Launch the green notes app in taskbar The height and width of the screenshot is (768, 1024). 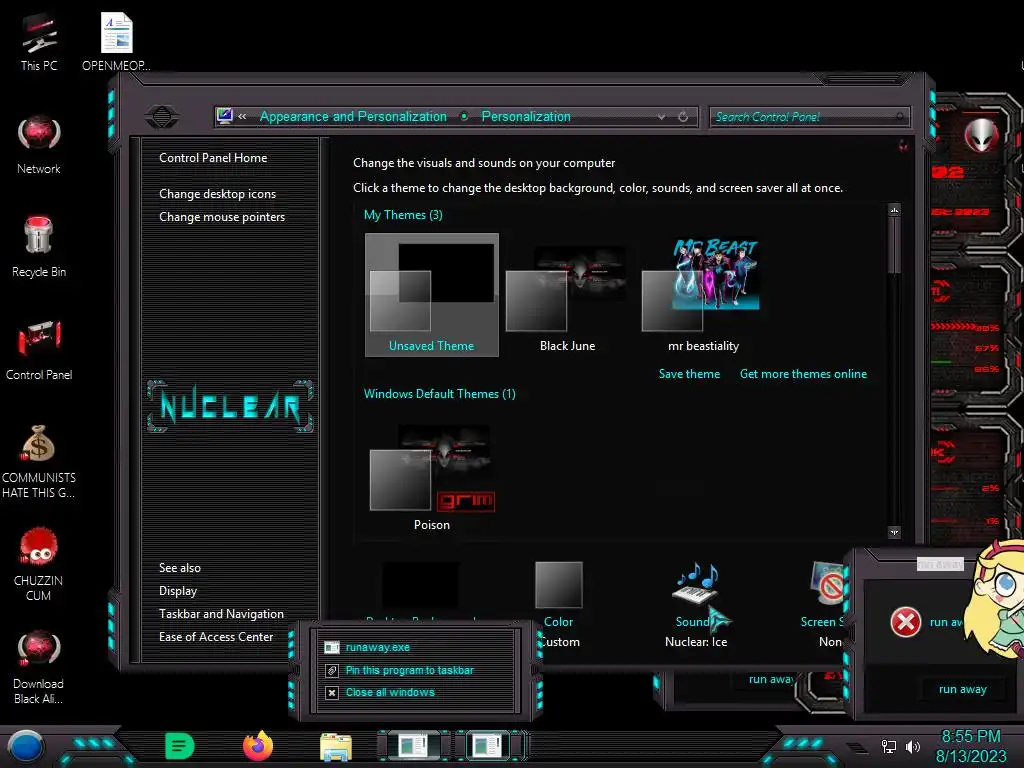click(x=179, y=746)
